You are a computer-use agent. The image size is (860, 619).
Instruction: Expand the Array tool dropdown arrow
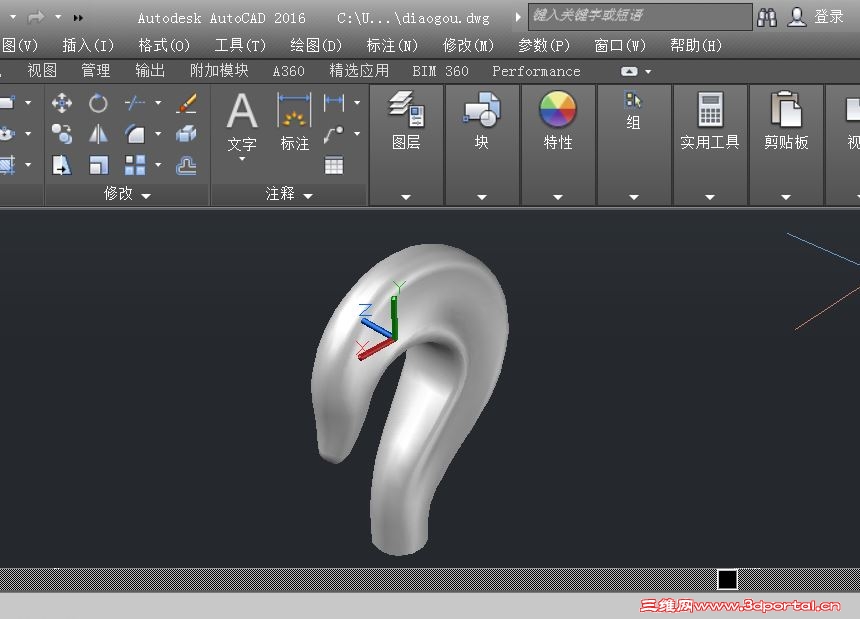(158, 165)
